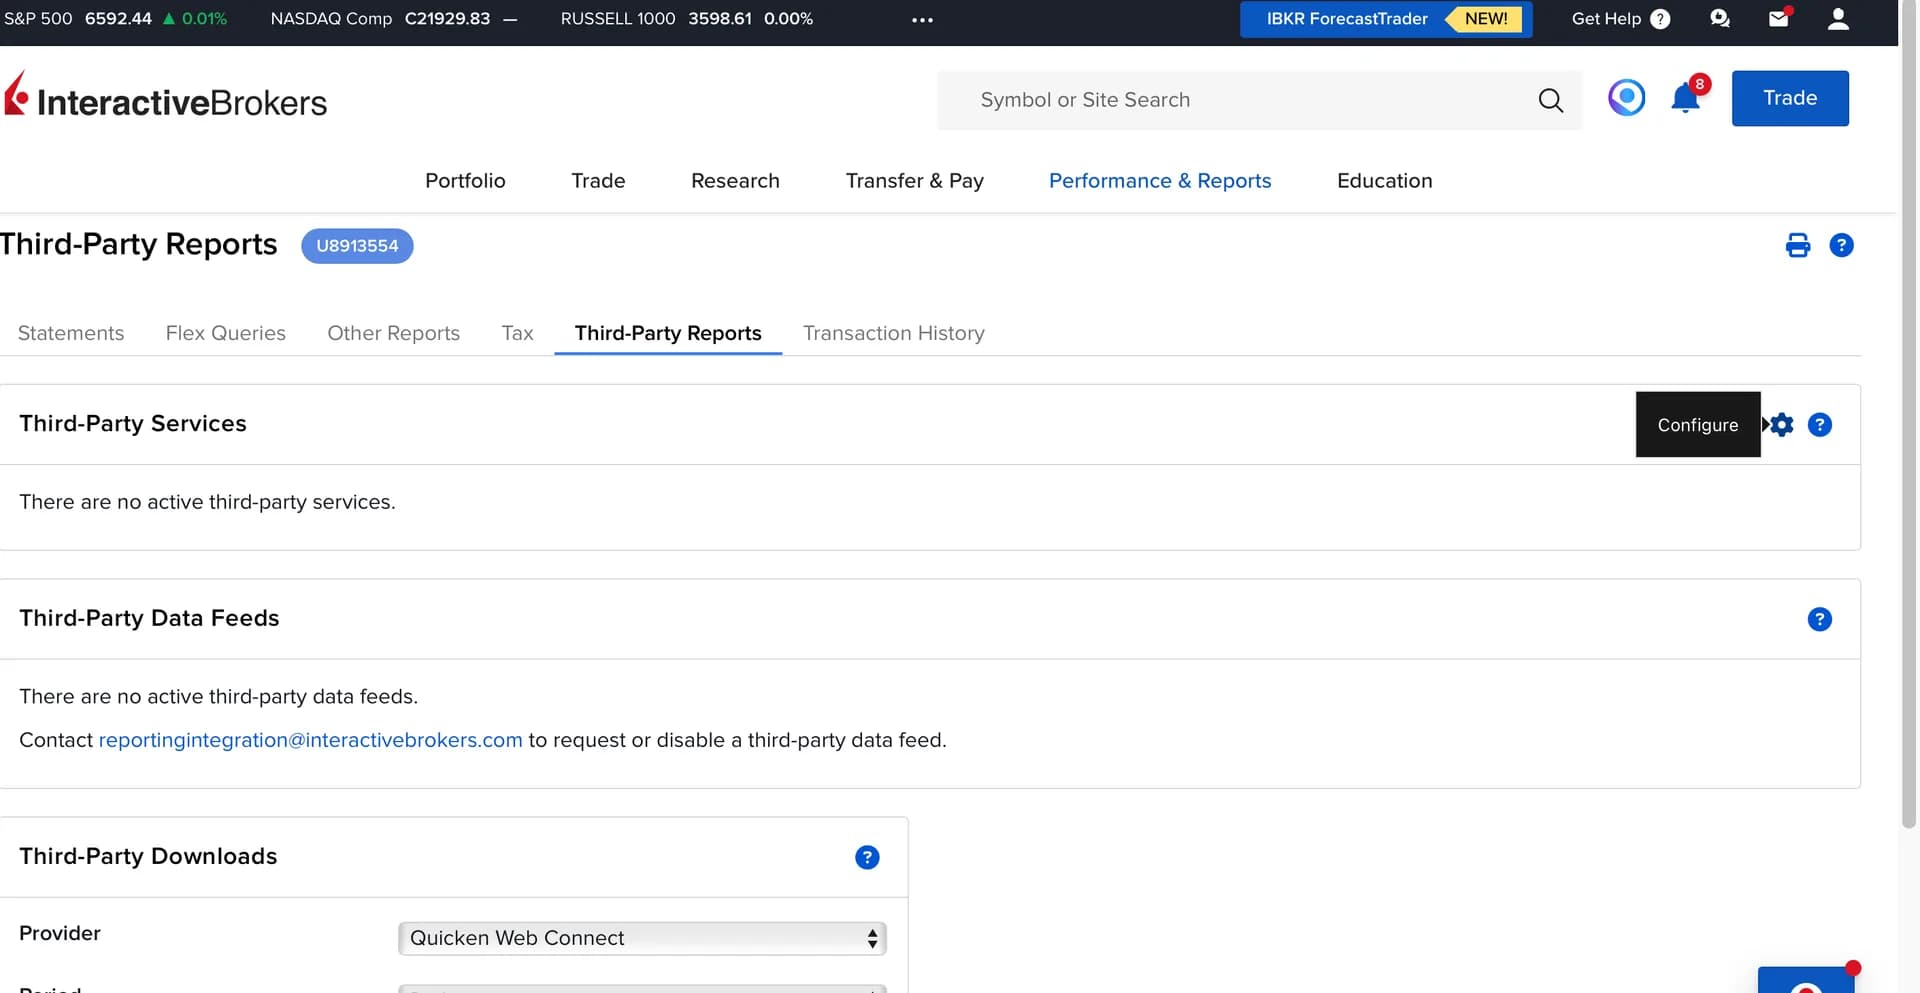Open the message center envelope icon
Viewport: 1920px width, 993px height.
click(x=1779, y=18)
